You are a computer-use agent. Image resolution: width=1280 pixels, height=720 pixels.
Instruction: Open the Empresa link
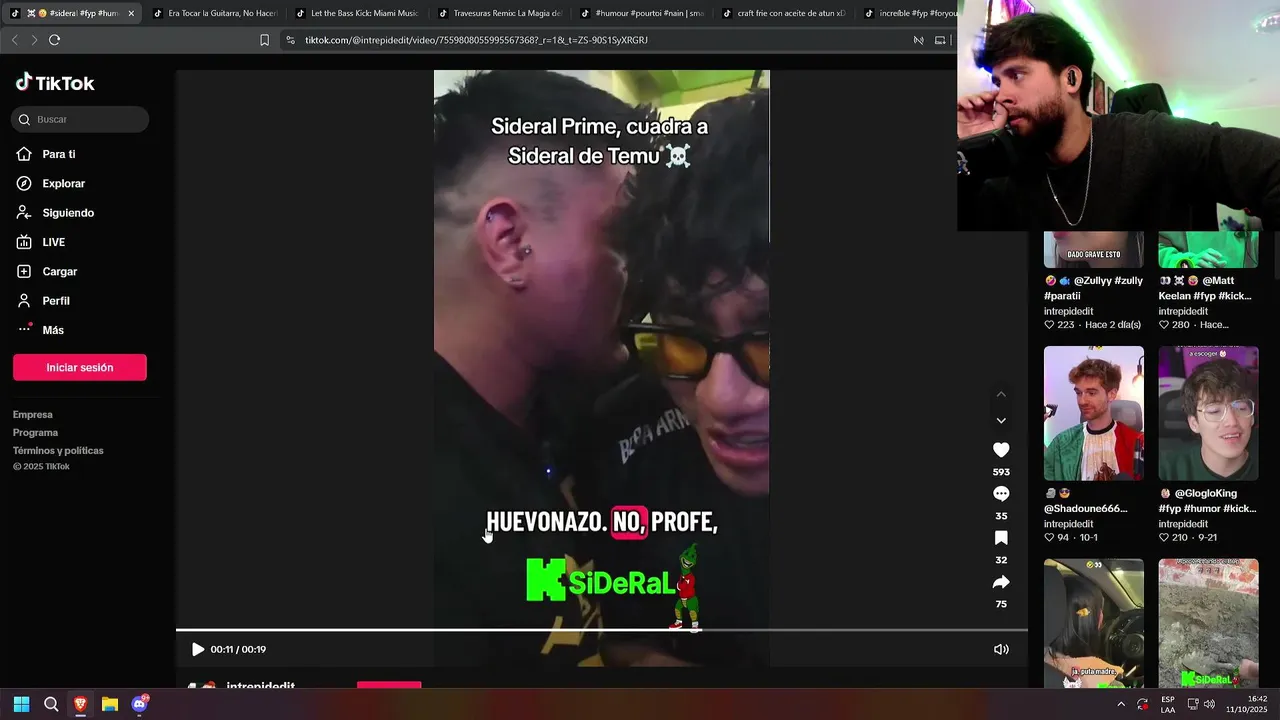(33, 415)
